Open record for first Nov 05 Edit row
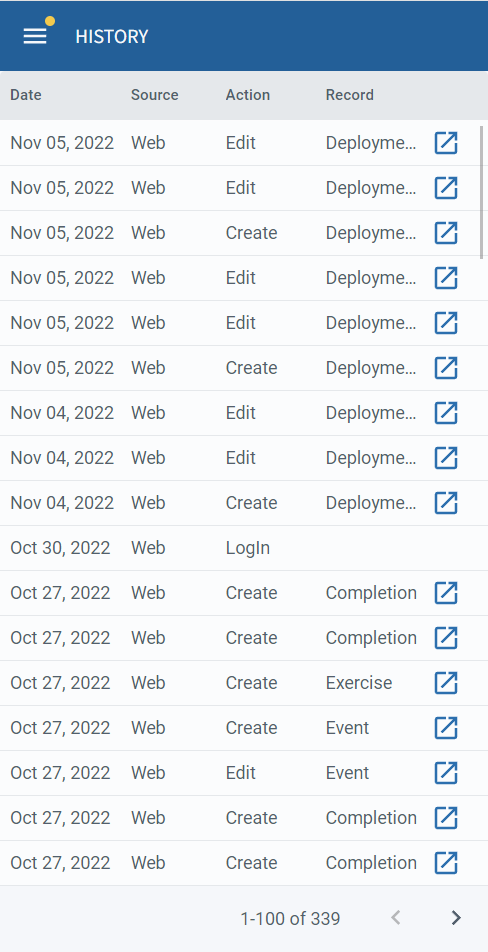This screenshot has width=488, height=952. (x=446, y=143)
